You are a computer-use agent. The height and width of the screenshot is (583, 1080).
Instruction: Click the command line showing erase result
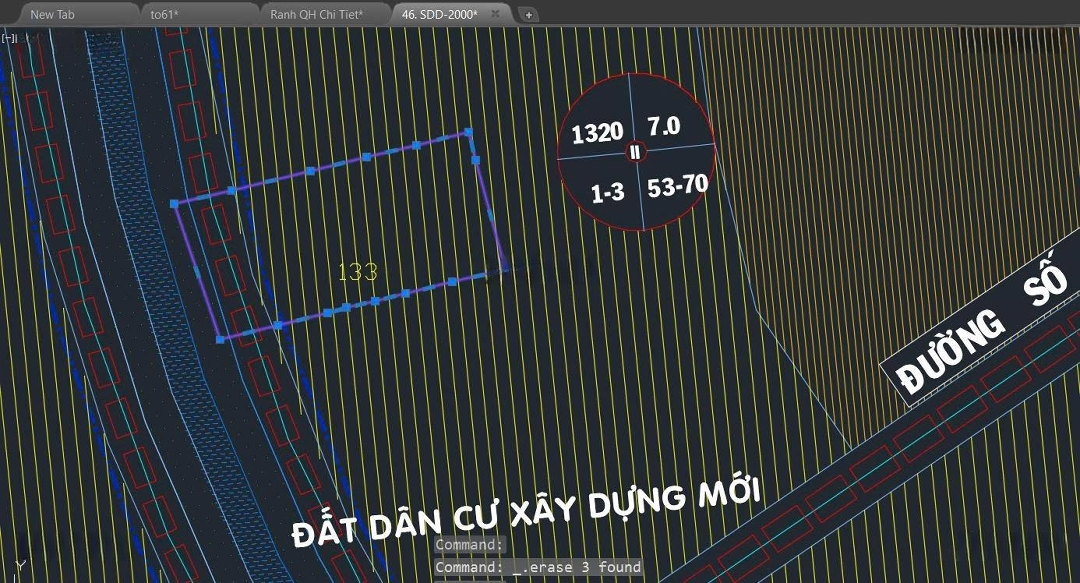[537, 567]
